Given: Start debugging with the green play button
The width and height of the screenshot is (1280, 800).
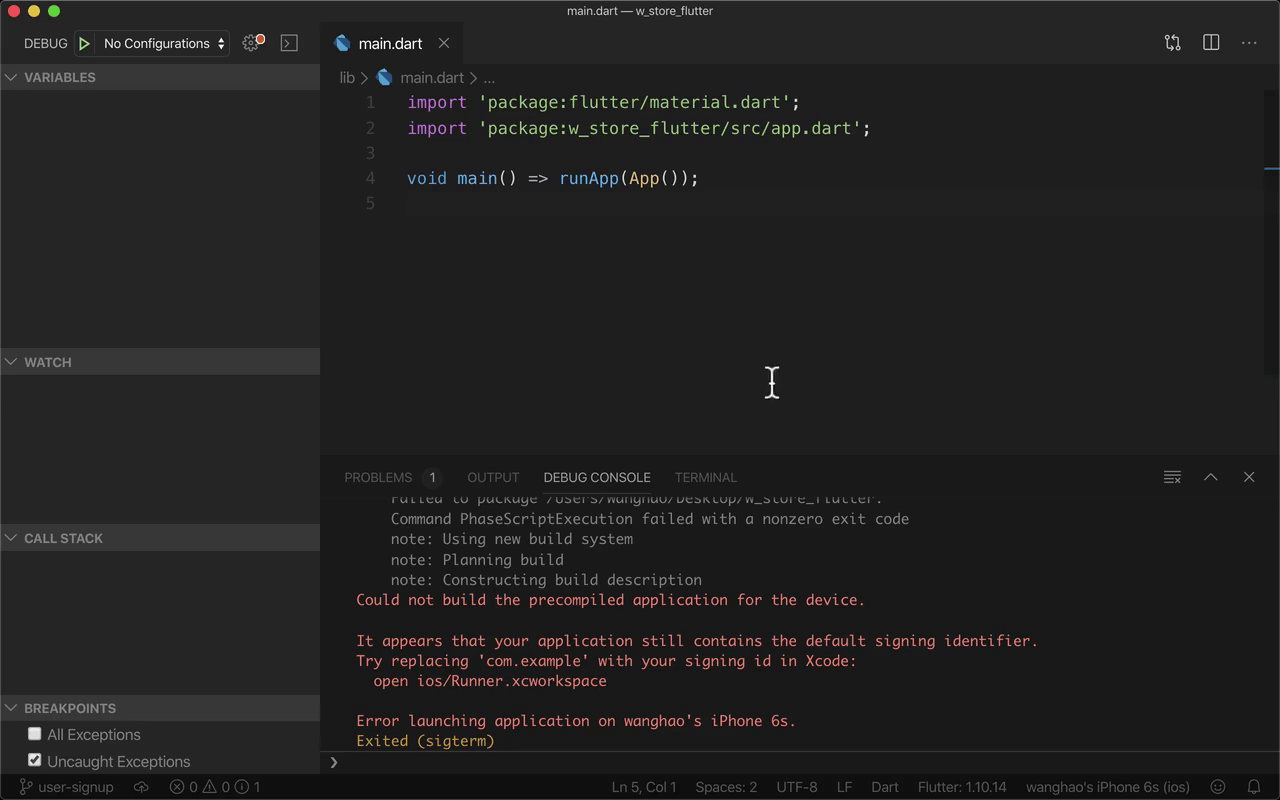Looking at the screenshot, I should (x=85, y=43).
